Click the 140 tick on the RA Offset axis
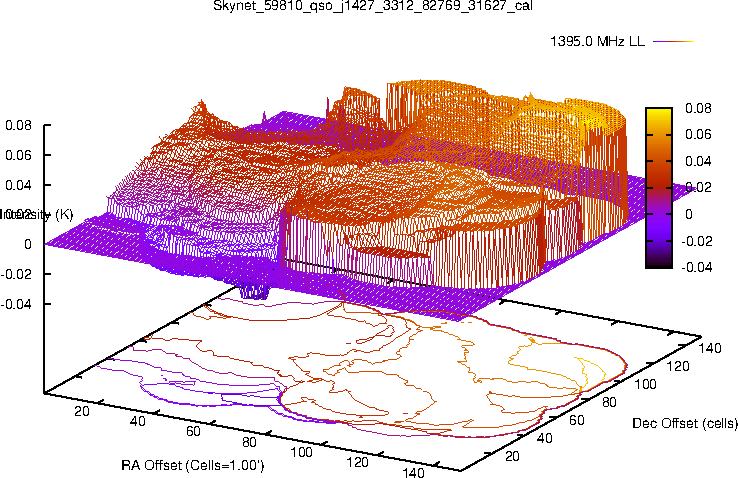 point(413,472)
